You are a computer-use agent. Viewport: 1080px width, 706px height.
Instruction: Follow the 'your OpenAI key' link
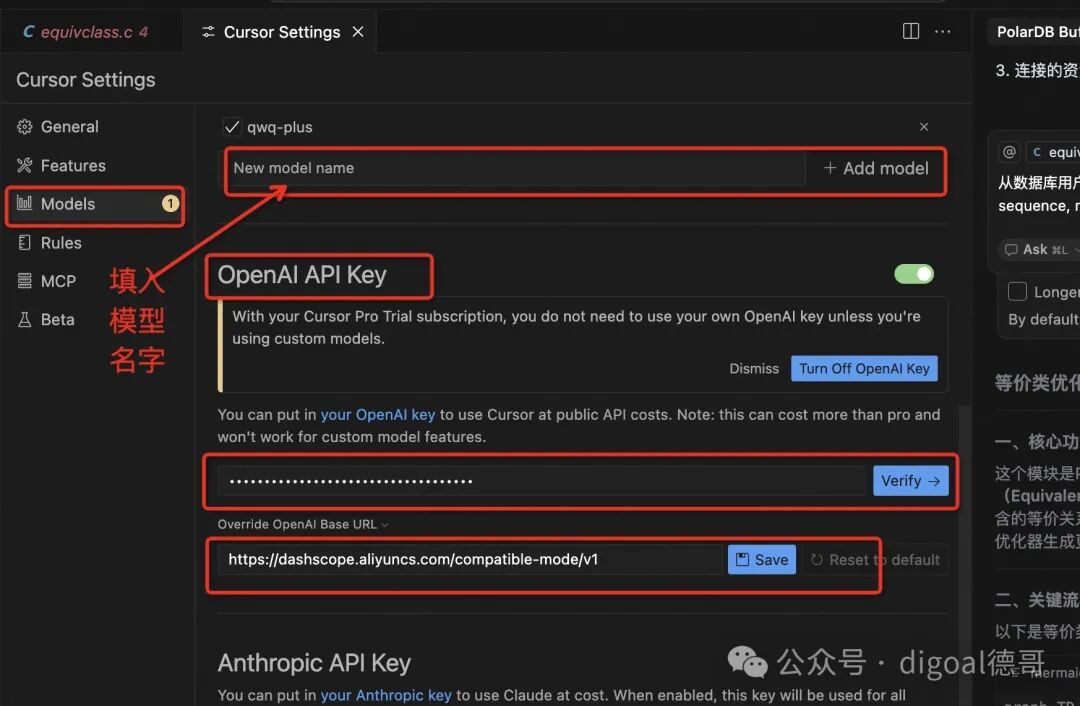click(x=378, y=415)
